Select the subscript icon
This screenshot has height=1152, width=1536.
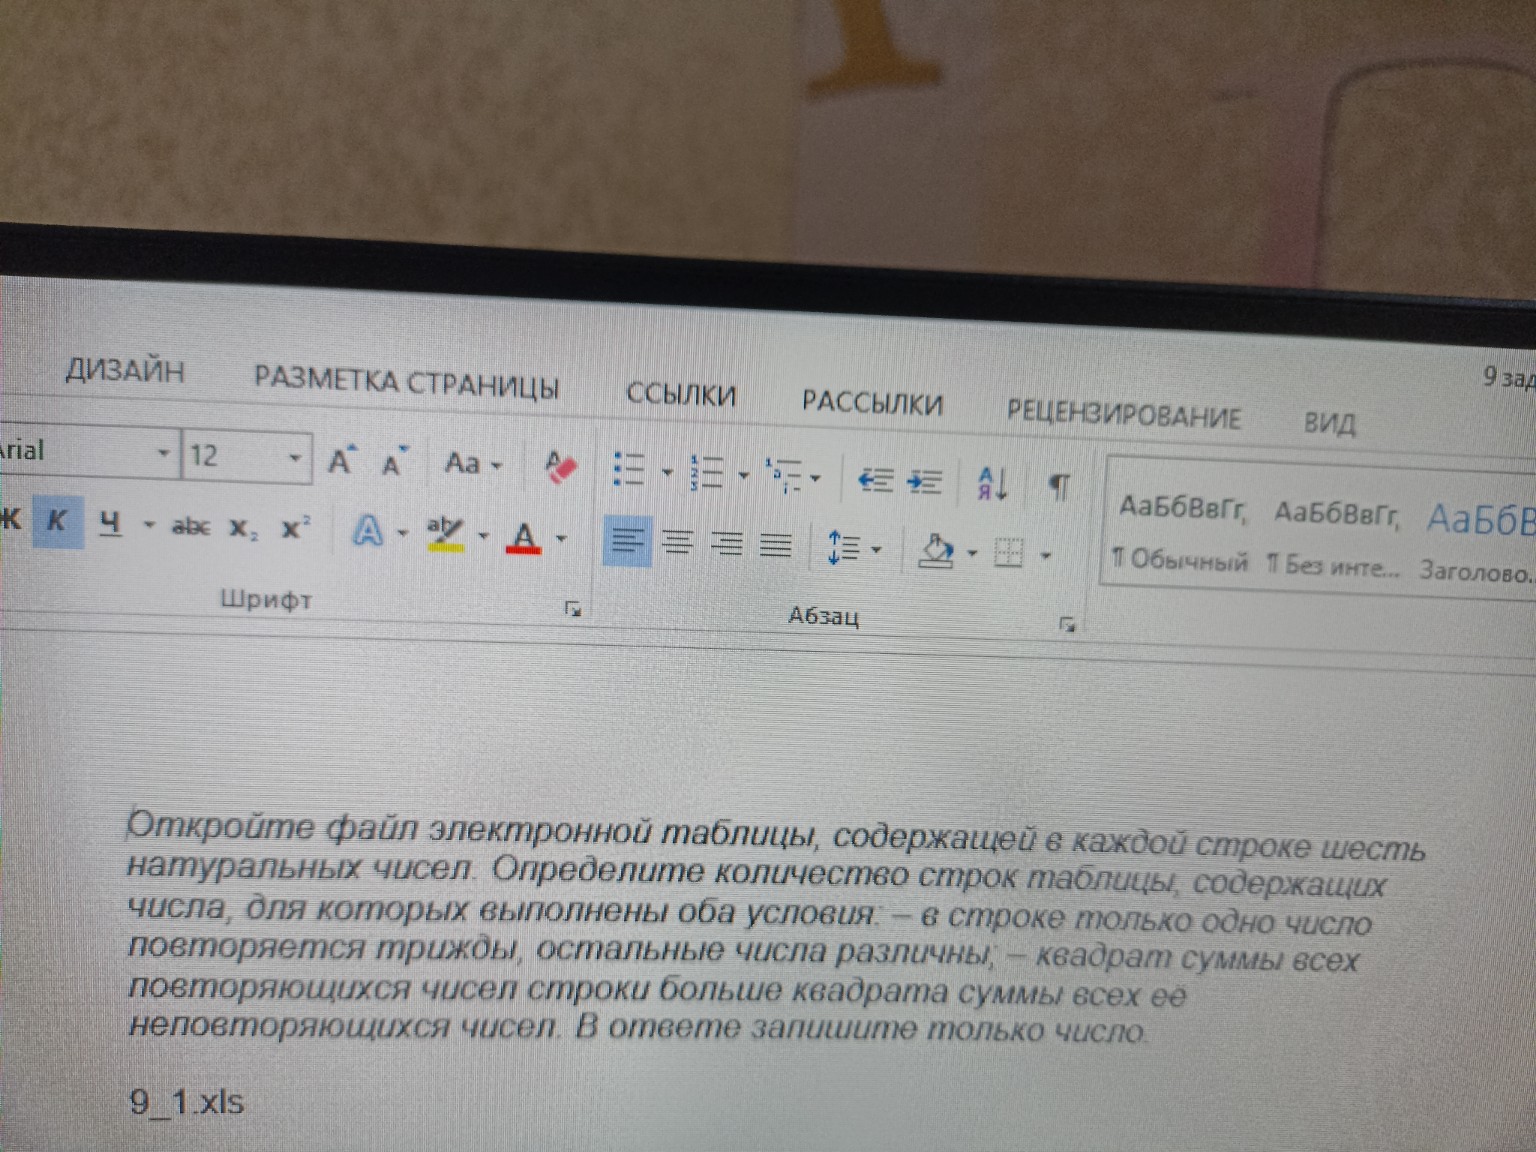(x=243, y=526)
